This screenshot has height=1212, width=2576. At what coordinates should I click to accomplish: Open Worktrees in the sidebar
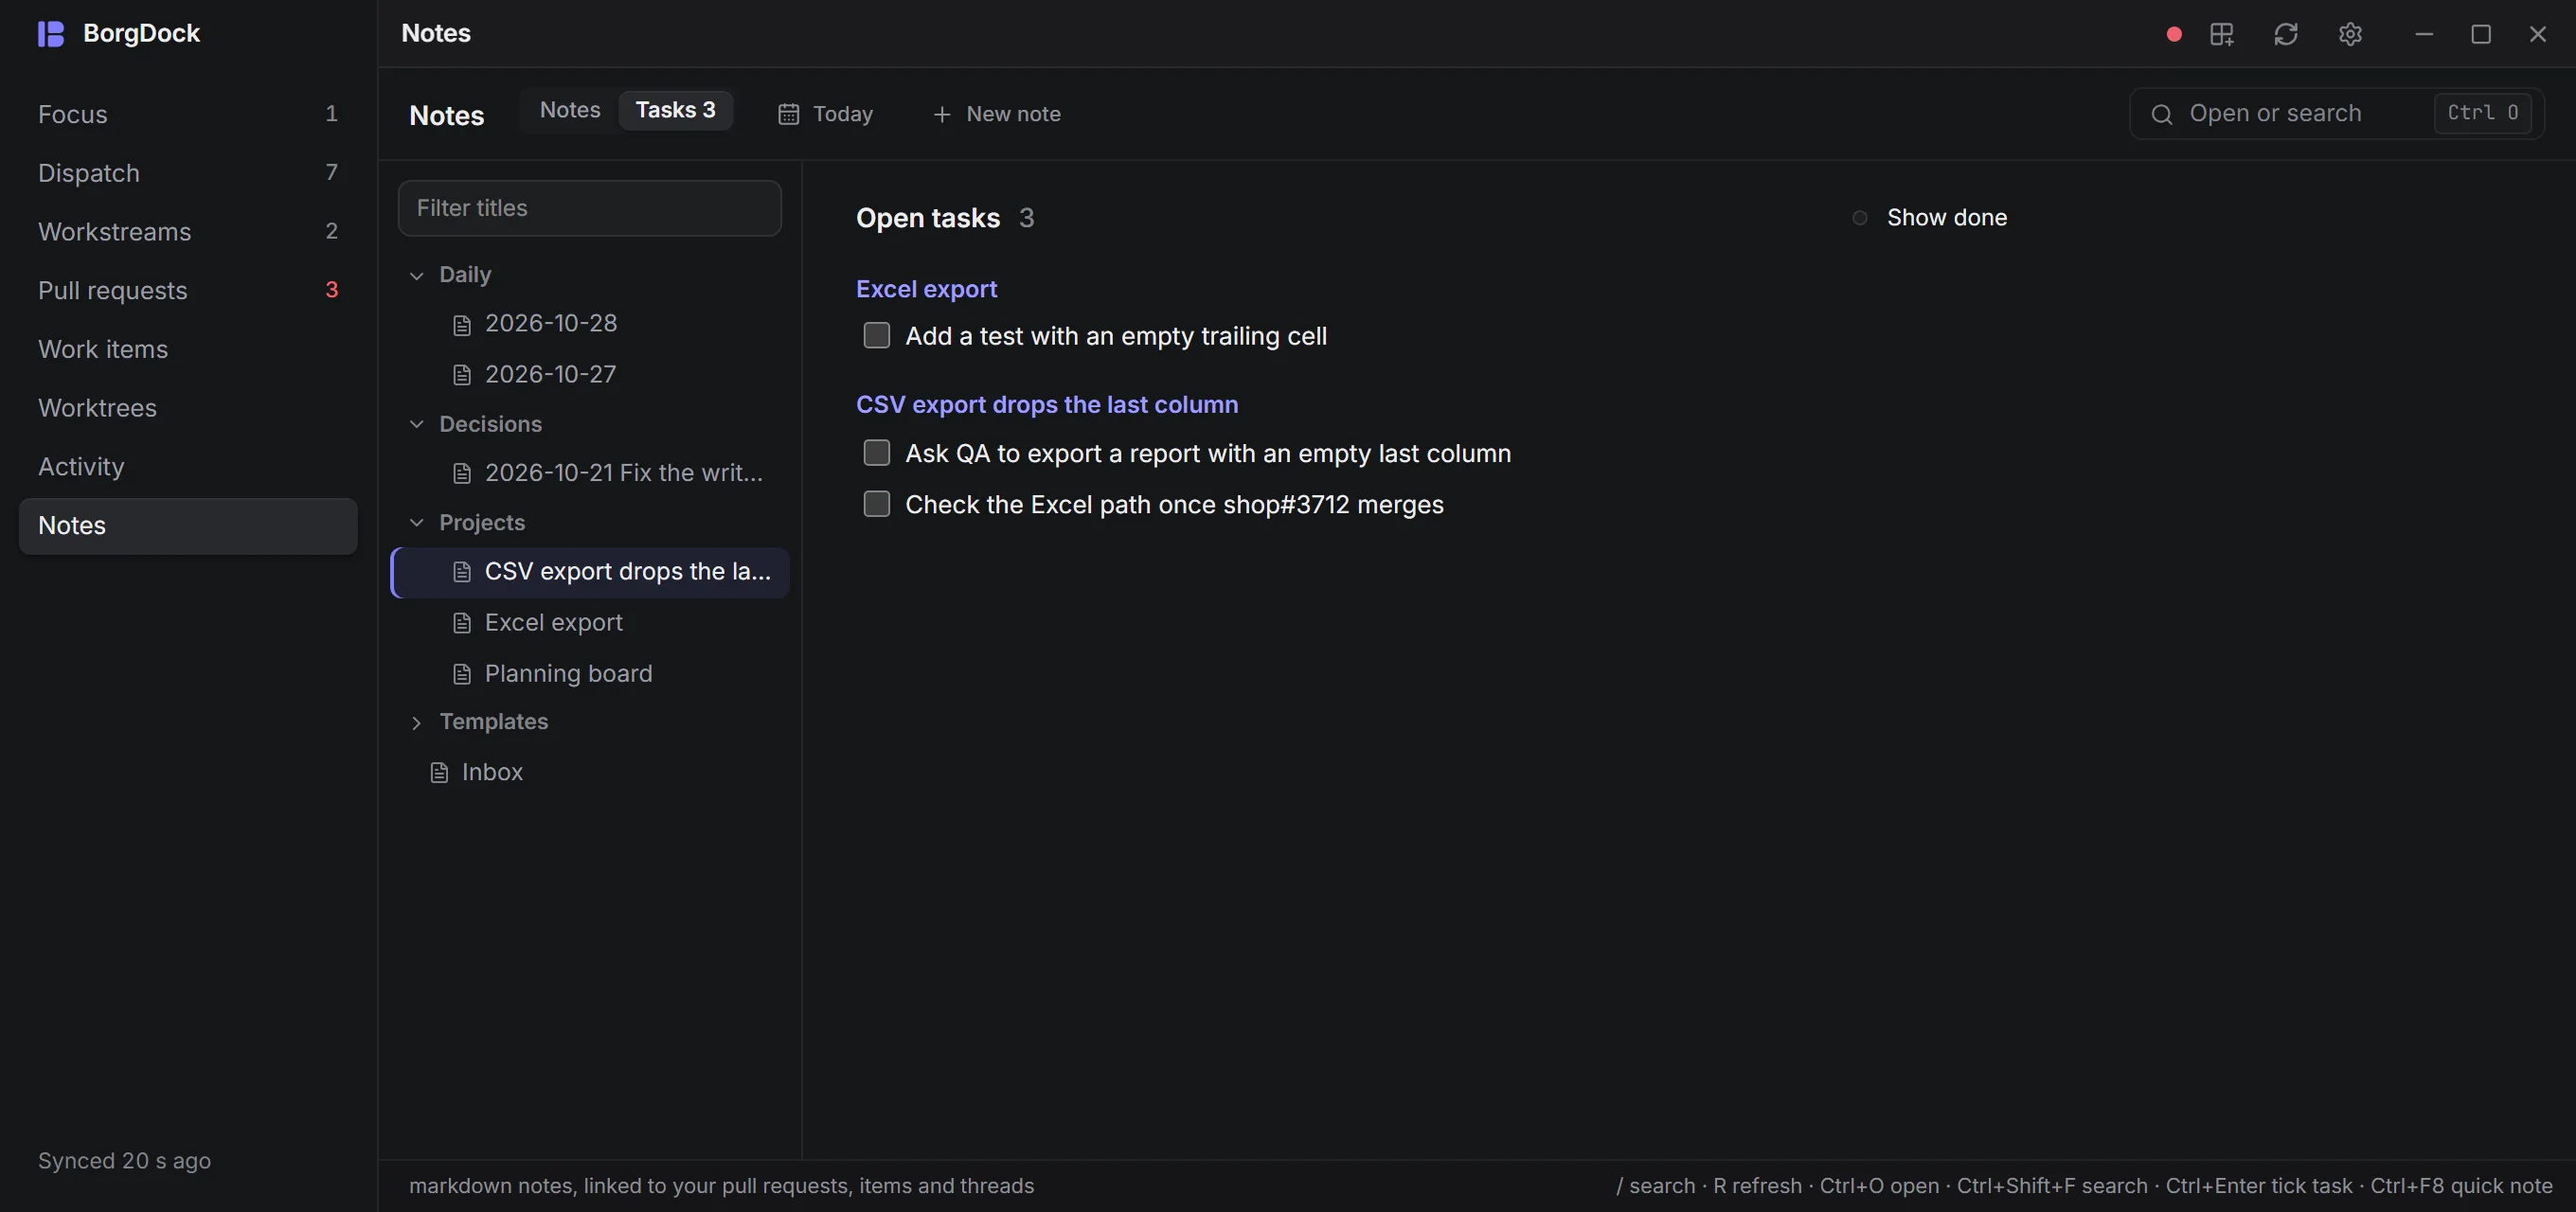click(x=188, y=408)
